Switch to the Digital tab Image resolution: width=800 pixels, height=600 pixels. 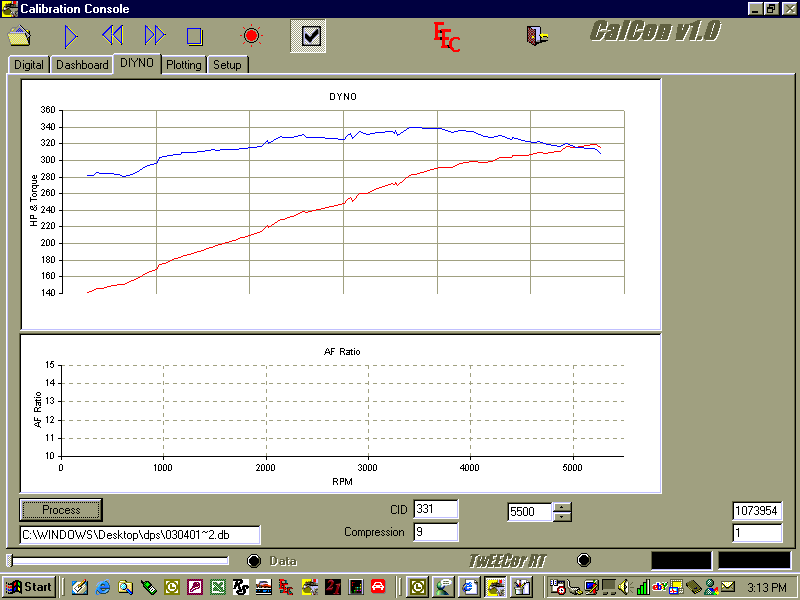click(x=29, y=65)
